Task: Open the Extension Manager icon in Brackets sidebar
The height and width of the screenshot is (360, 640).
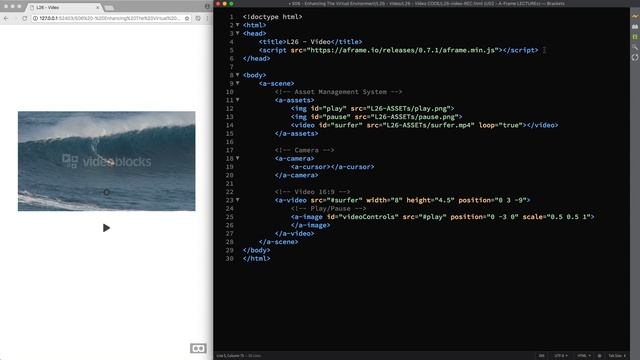Action: 635,27
